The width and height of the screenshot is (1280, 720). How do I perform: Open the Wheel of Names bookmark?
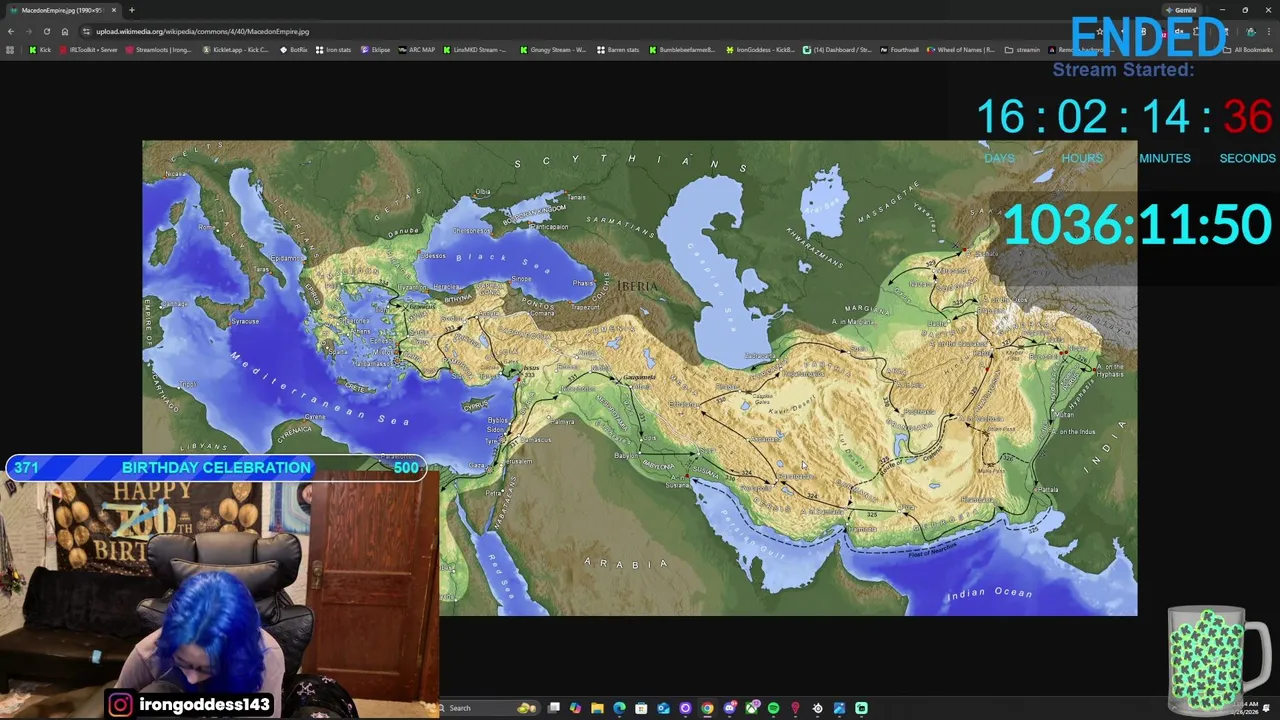pos(961,50)
